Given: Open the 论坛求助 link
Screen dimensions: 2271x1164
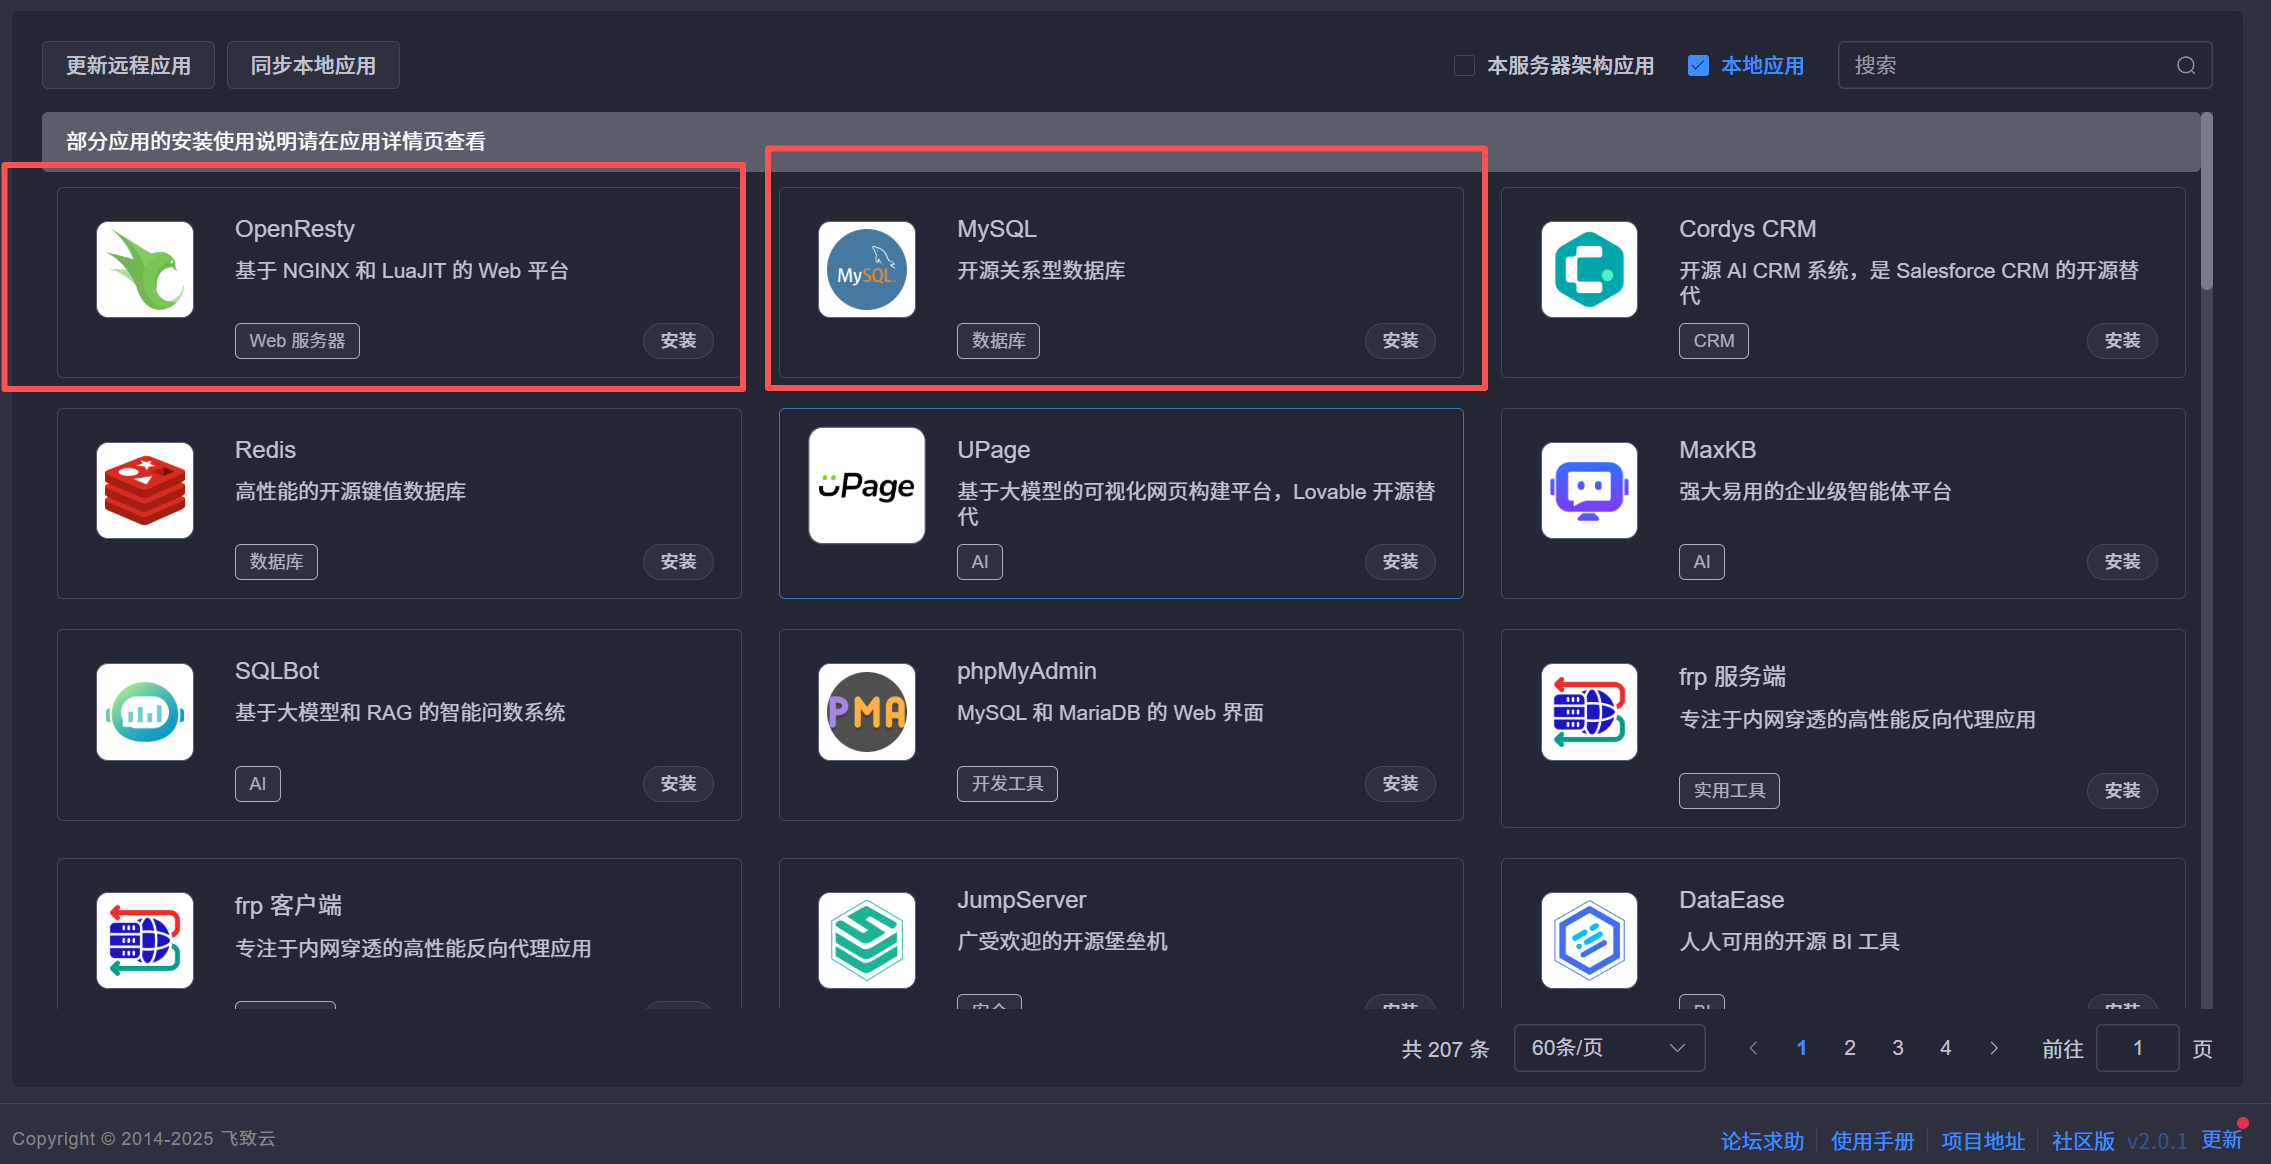Looking at the screenshot, I should 1761,1139.
